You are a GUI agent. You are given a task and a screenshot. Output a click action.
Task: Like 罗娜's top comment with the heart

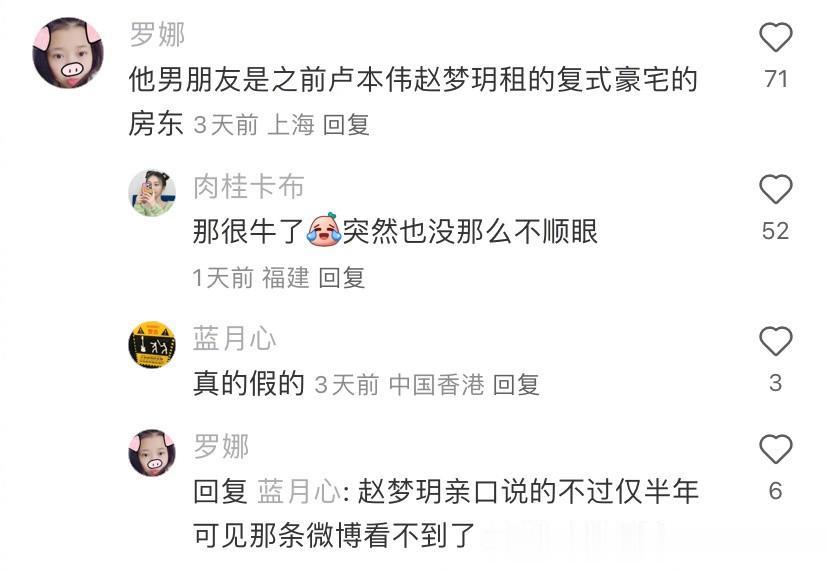coord(775,38)
